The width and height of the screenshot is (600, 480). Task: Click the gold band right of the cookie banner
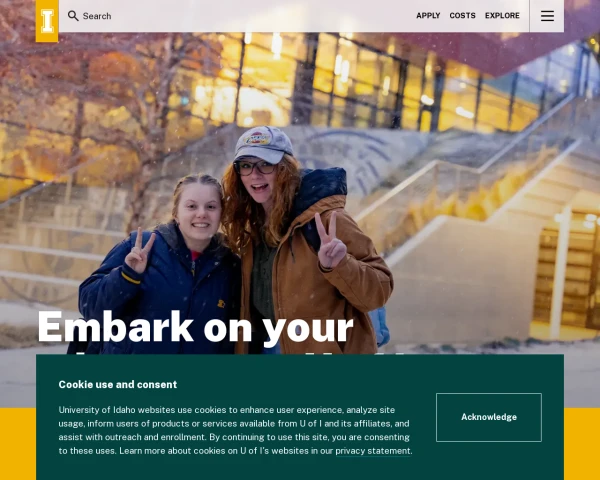(x=582, y=444)
